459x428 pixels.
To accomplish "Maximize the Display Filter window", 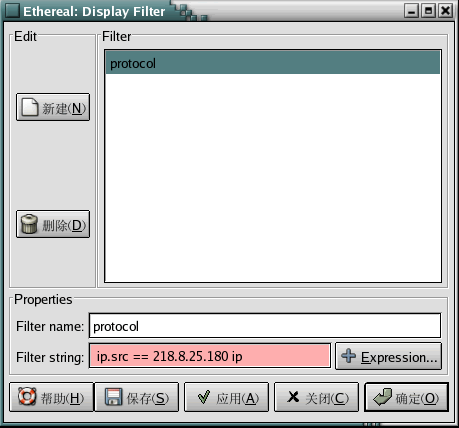I will pyautogui.click(x=428, y=11).
